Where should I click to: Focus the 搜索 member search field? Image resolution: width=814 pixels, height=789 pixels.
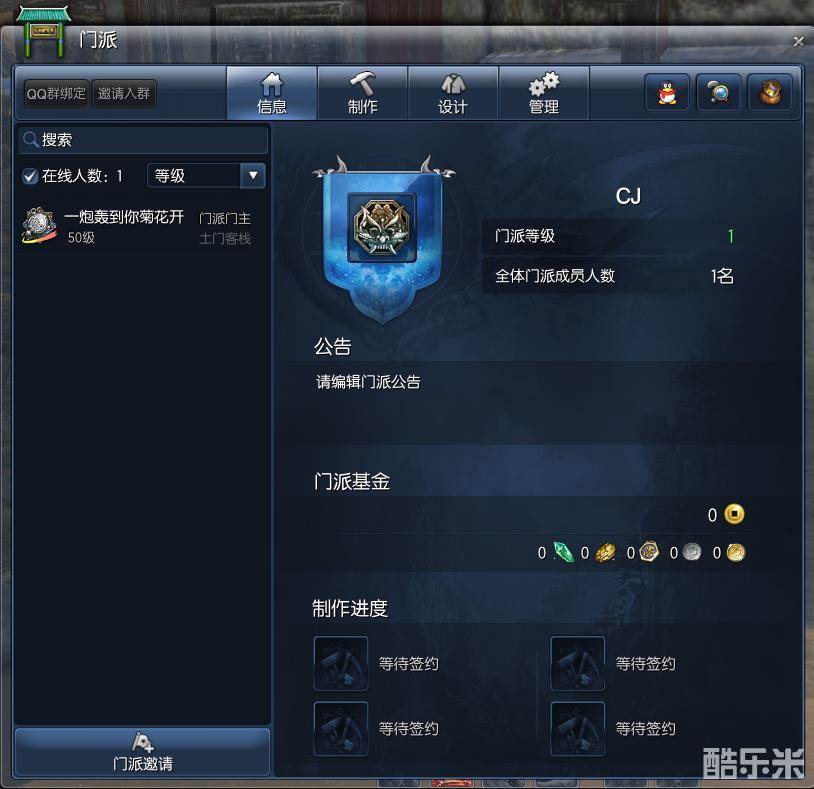(x=143, y=140)
